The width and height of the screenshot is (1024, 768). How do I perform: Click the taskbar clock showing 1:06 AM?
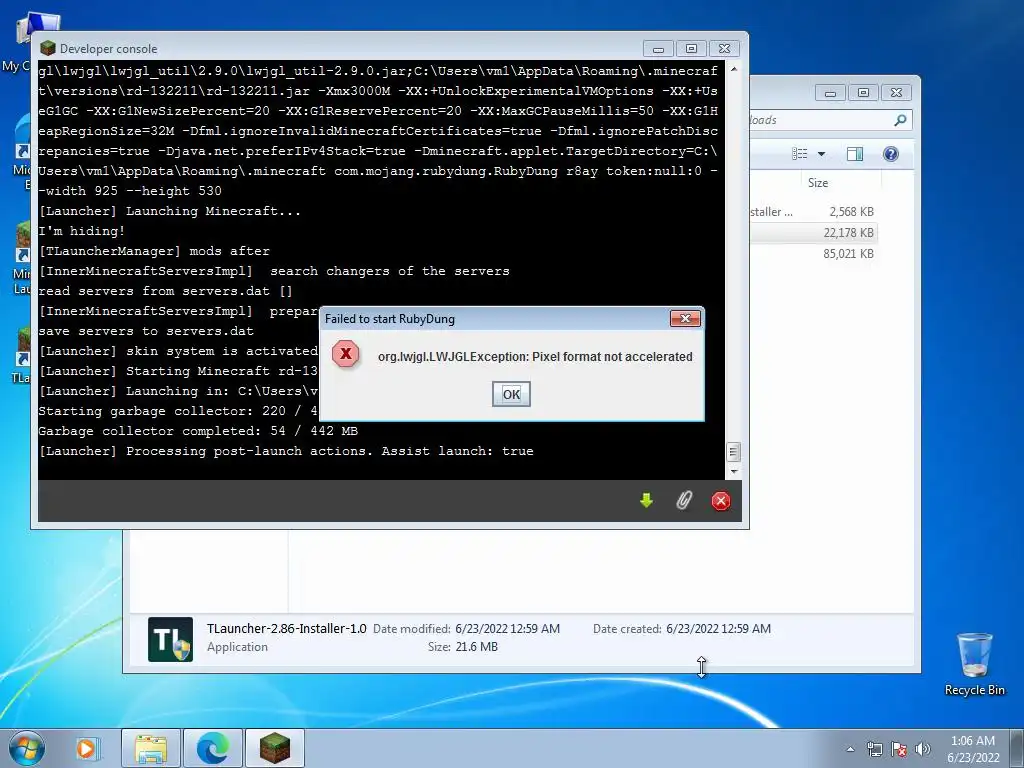click(x=973, y=748)
